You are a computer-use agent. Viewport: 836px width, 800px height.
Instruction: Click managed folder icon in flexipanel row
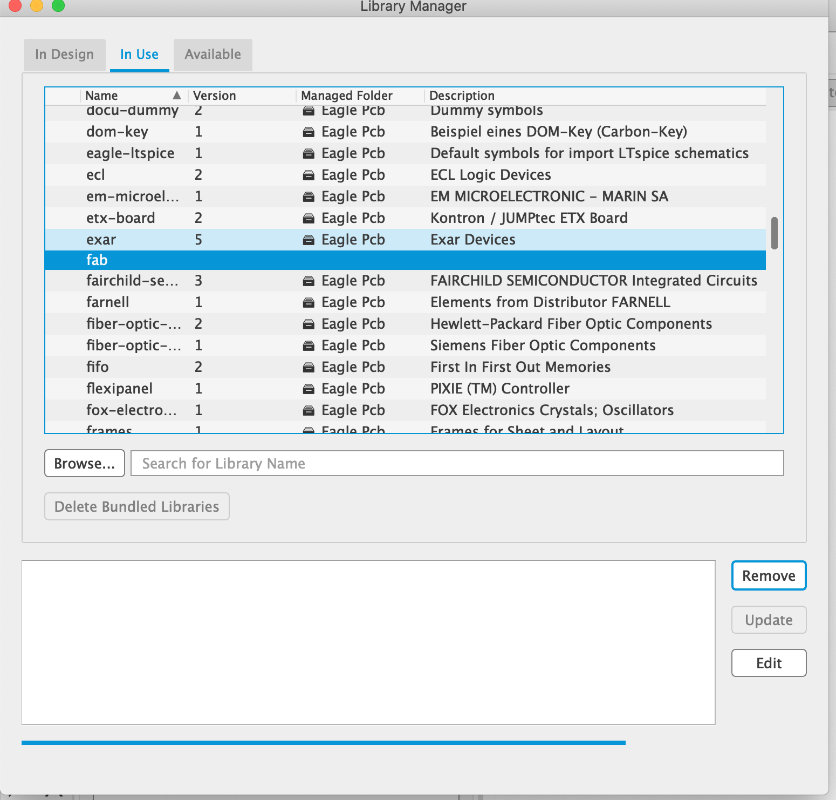(x=308, y=389)
